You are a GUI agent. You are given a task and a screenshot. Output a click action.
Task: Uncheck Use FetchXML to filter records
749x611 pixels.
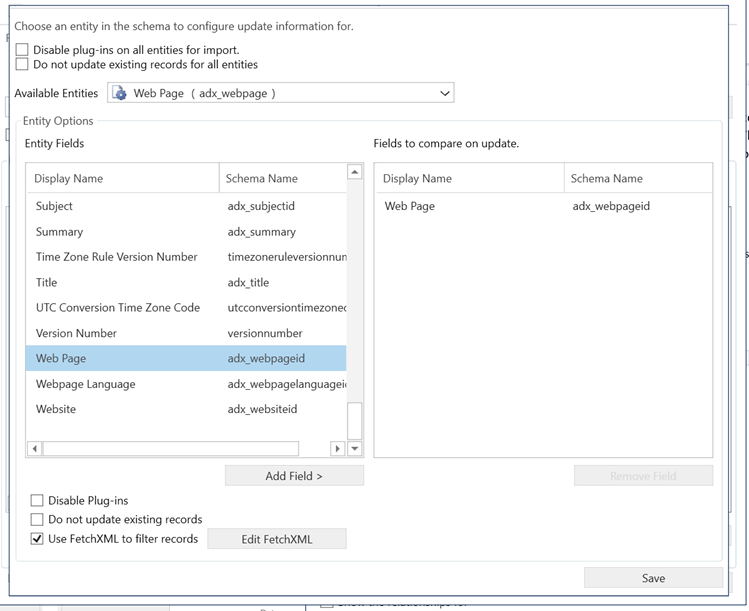click(37, 539)
